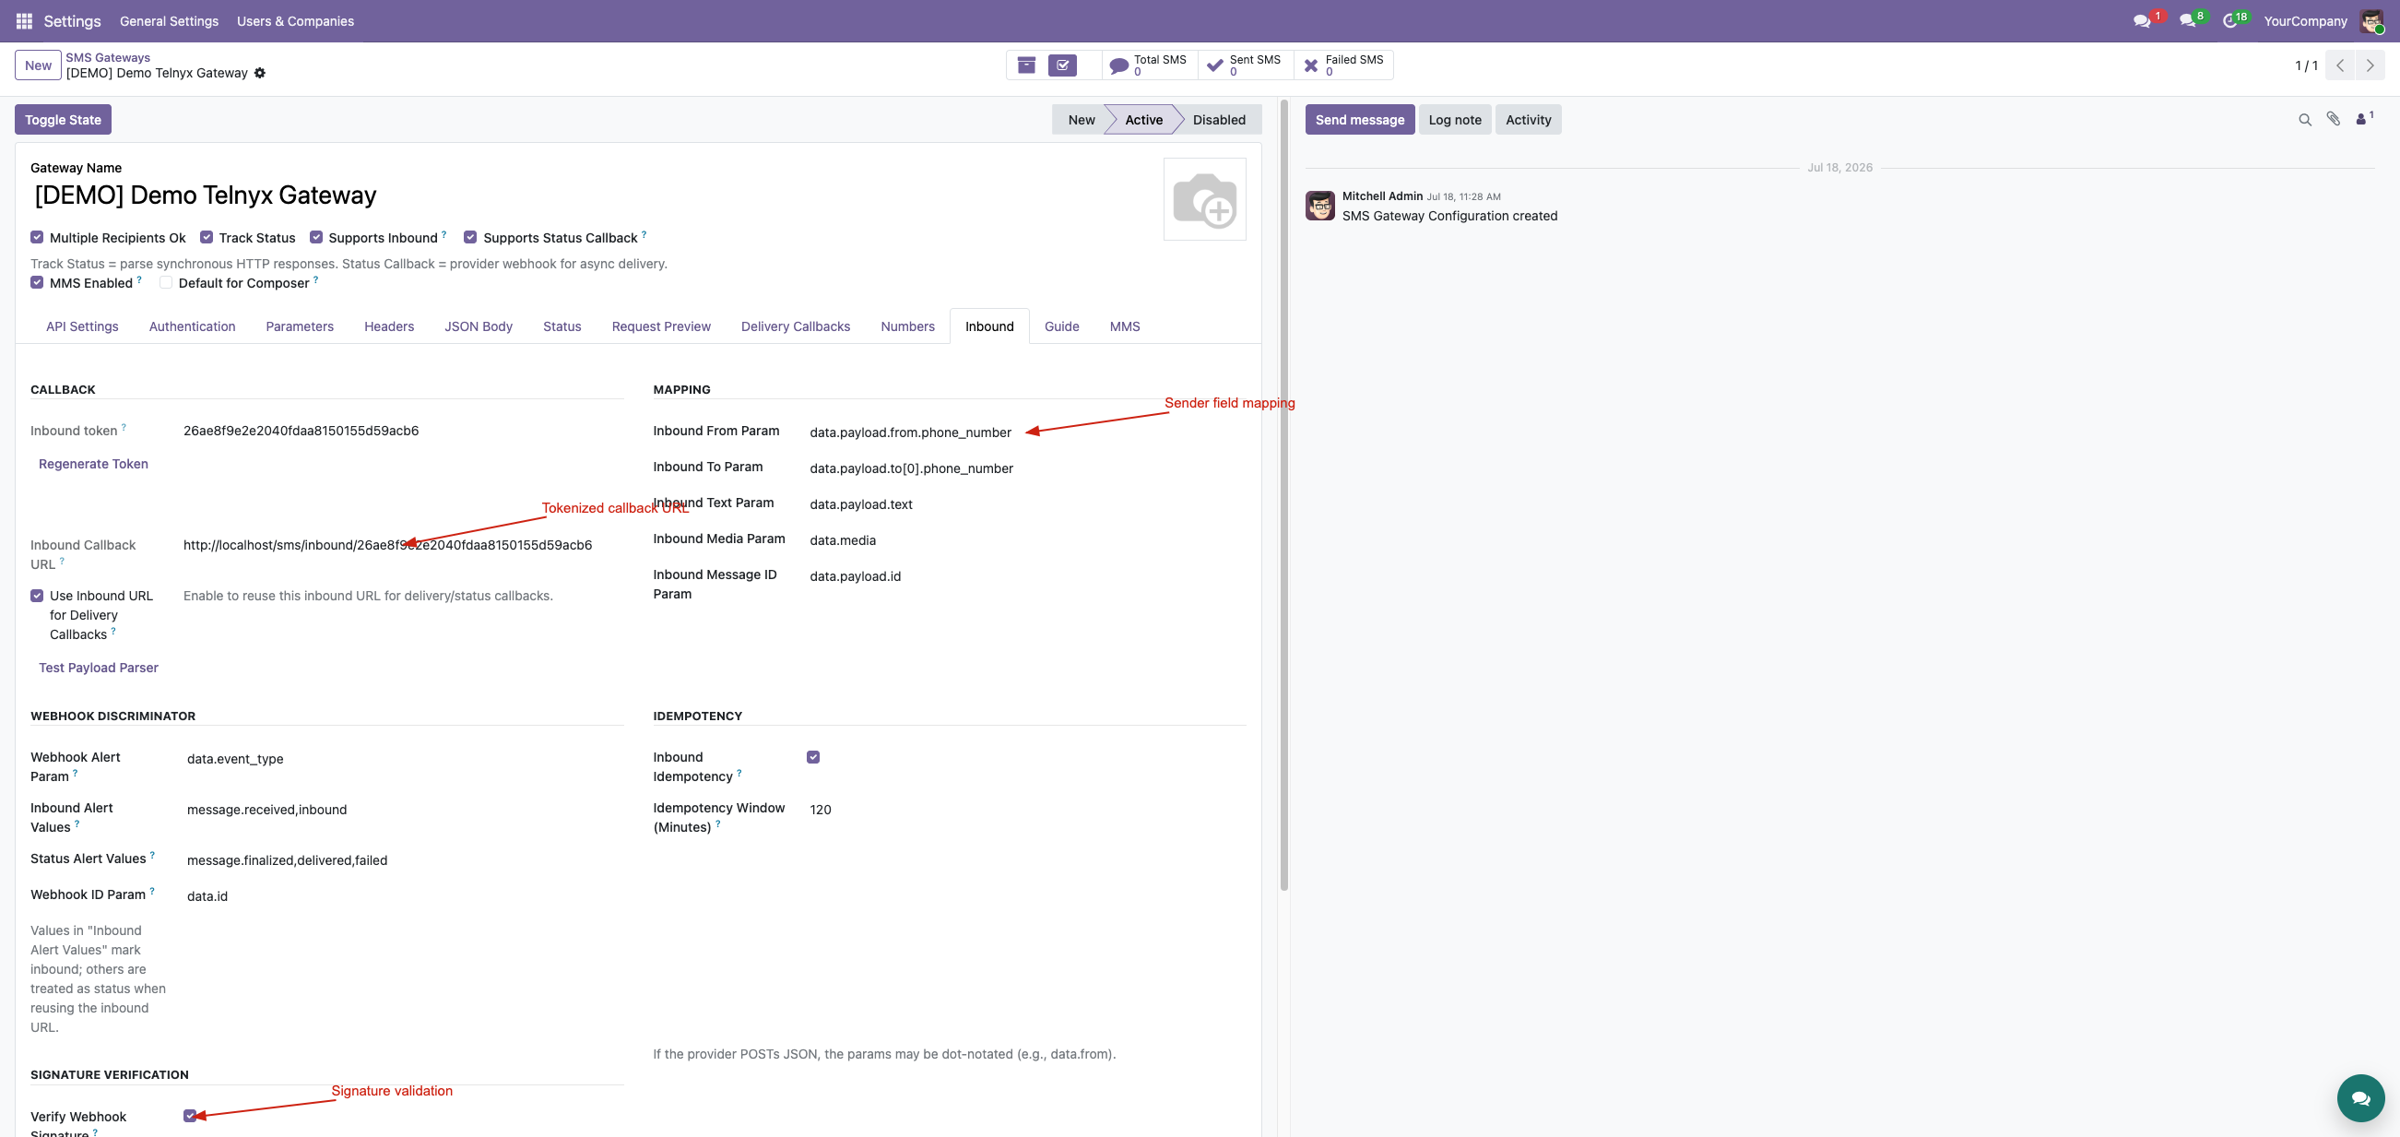Open Sent SMS stat button
This screenshot has width=2400, height=1137.
(x=1245, y=65)
